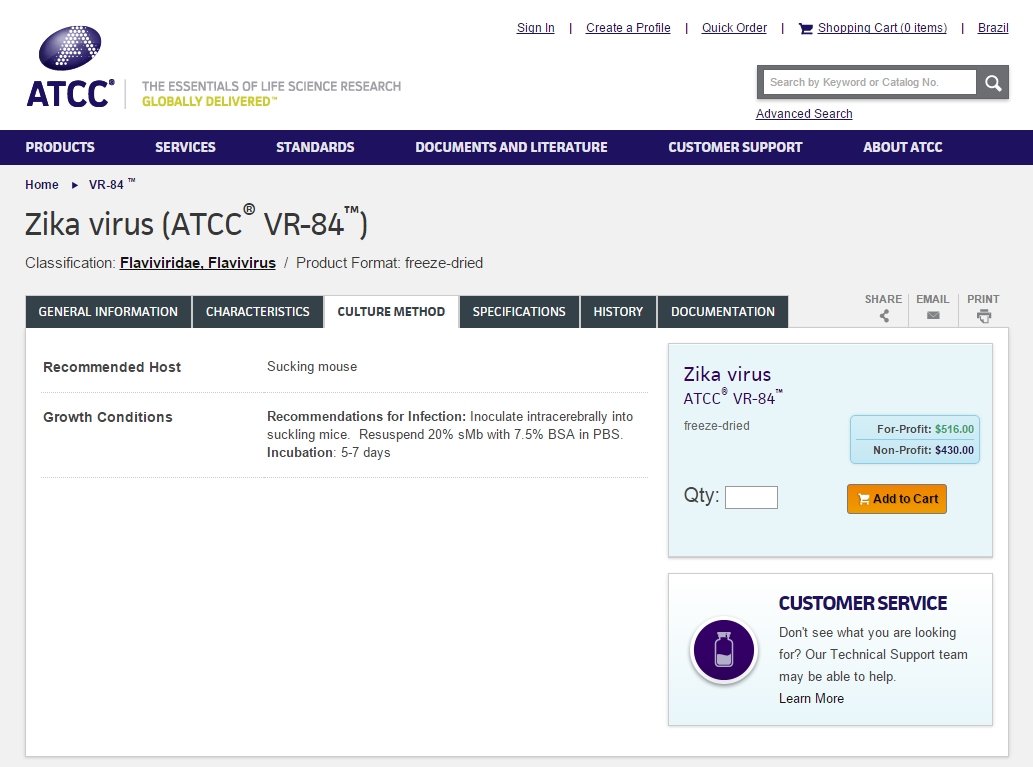1033x767 pixels.
Task: Open Documents and Literature menu
Action: click(511, 148)
